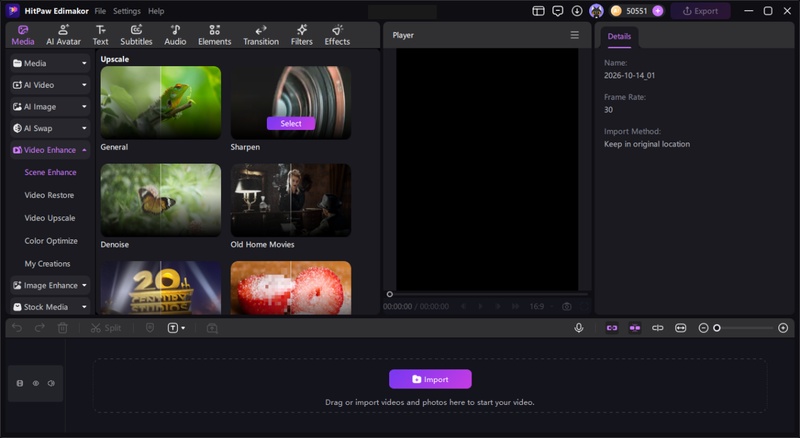The height and width of the screenshot is (438, 800).
Task: Toggle the purple timeline snapping icon
Action: pos(635,328)
